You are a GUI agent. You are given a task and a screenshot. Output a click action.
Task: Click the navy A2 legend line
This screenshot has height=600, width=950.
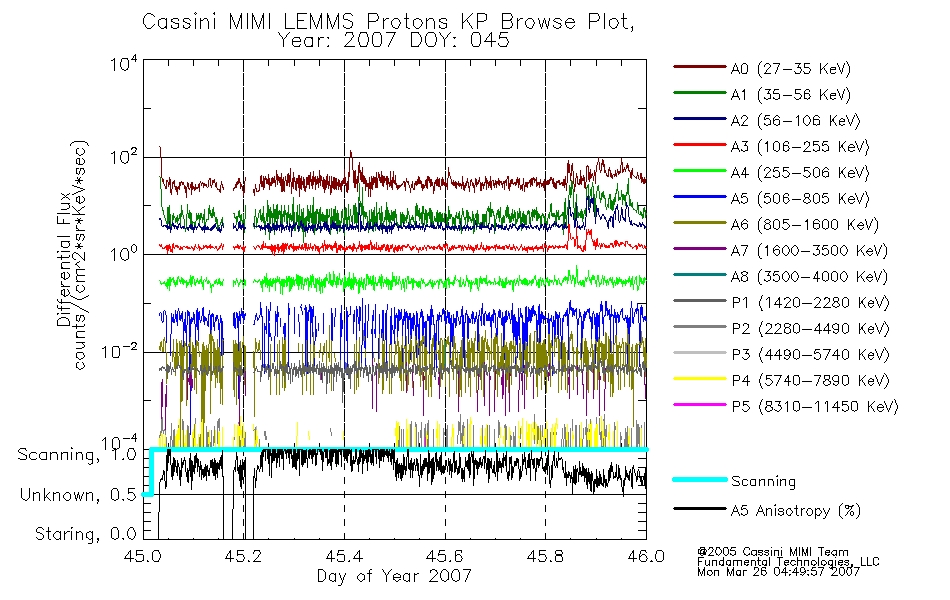pyautogui.click(x=699, y=119)
